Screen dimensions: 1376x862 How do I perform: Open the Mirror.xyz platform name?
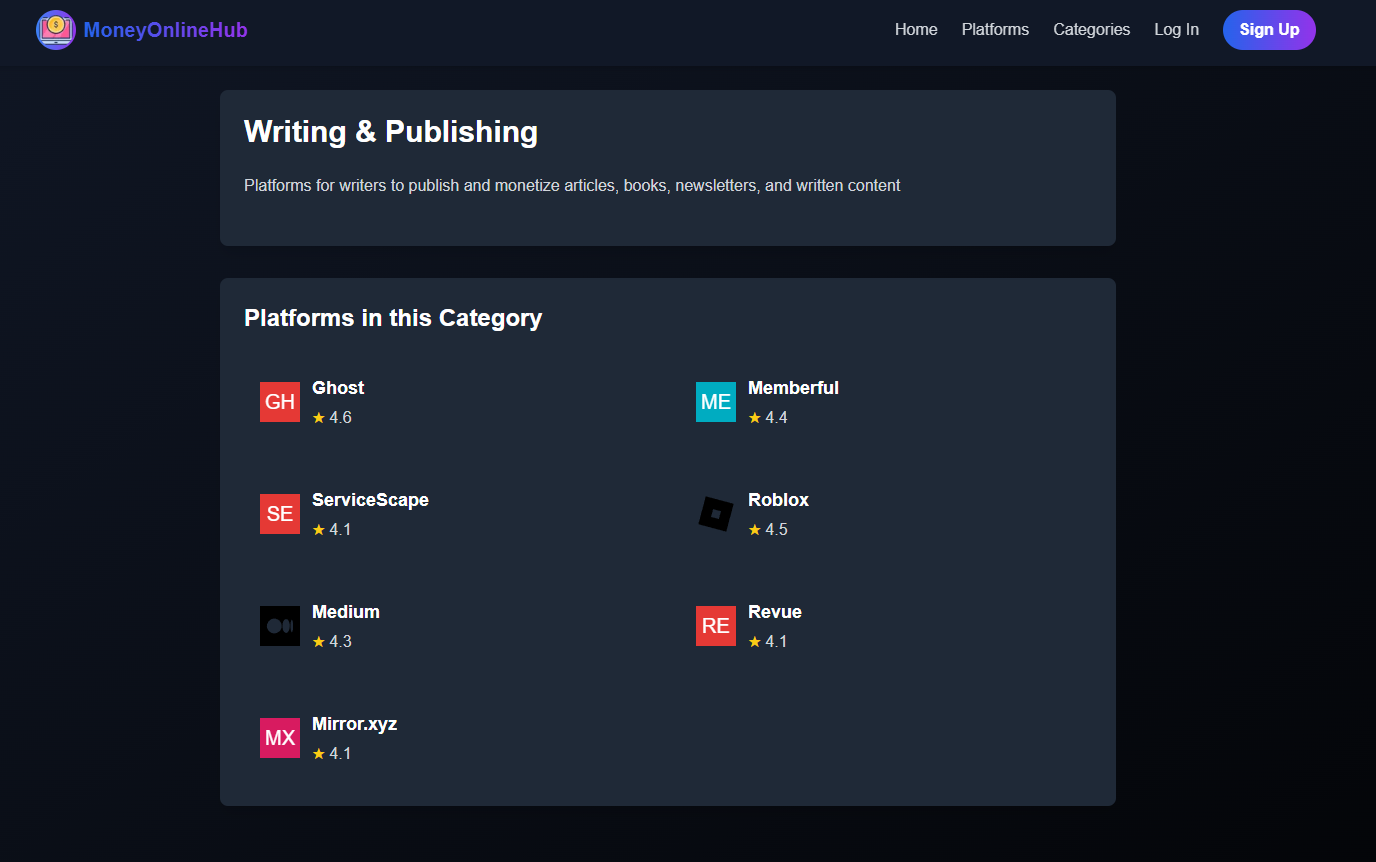pos(354,724)
